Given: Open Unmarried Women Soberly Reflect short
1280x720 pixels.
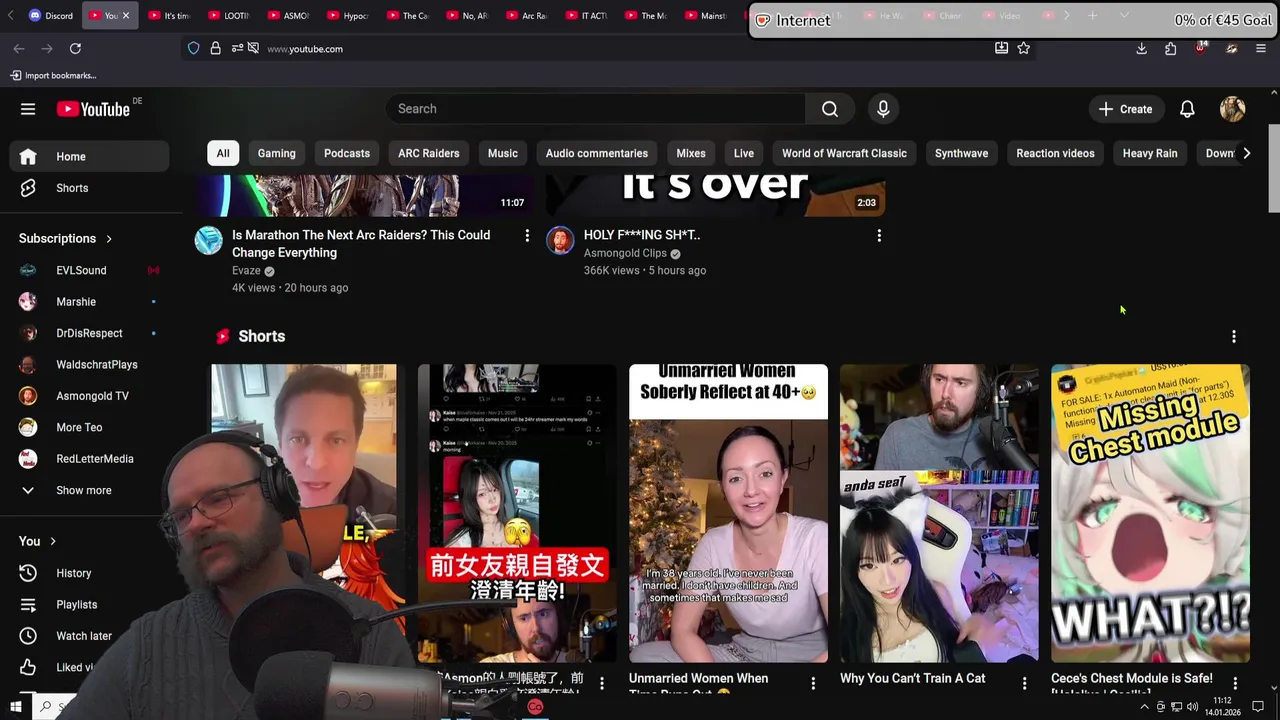Looking at the screenshot, I should point(728,513).
